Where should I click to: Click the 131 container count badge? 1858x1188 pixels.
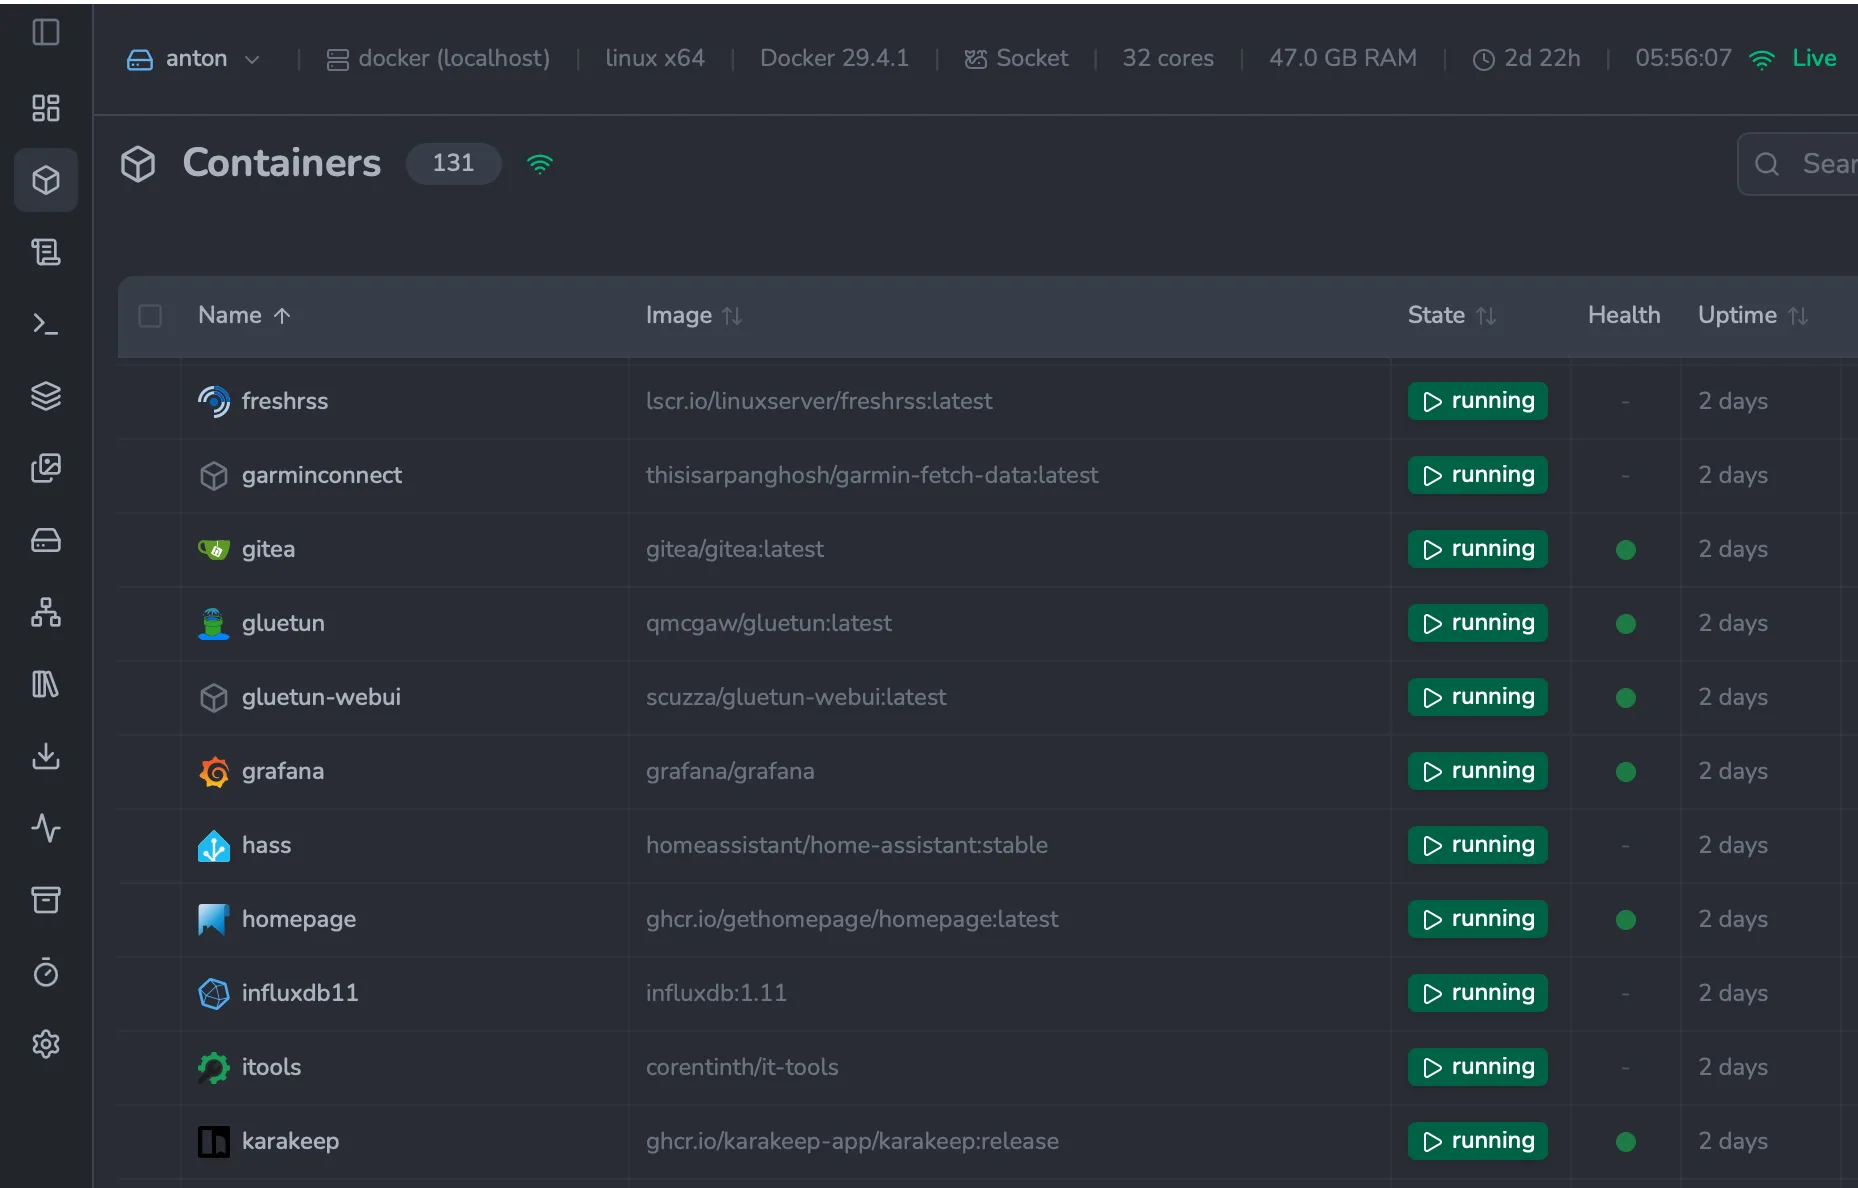coord(453,163)
